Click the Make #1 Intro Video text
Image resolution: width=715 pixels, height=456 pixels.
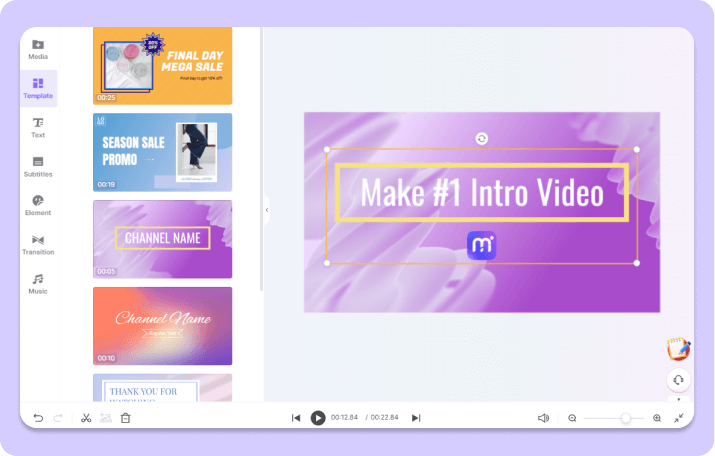click(482, 193)
